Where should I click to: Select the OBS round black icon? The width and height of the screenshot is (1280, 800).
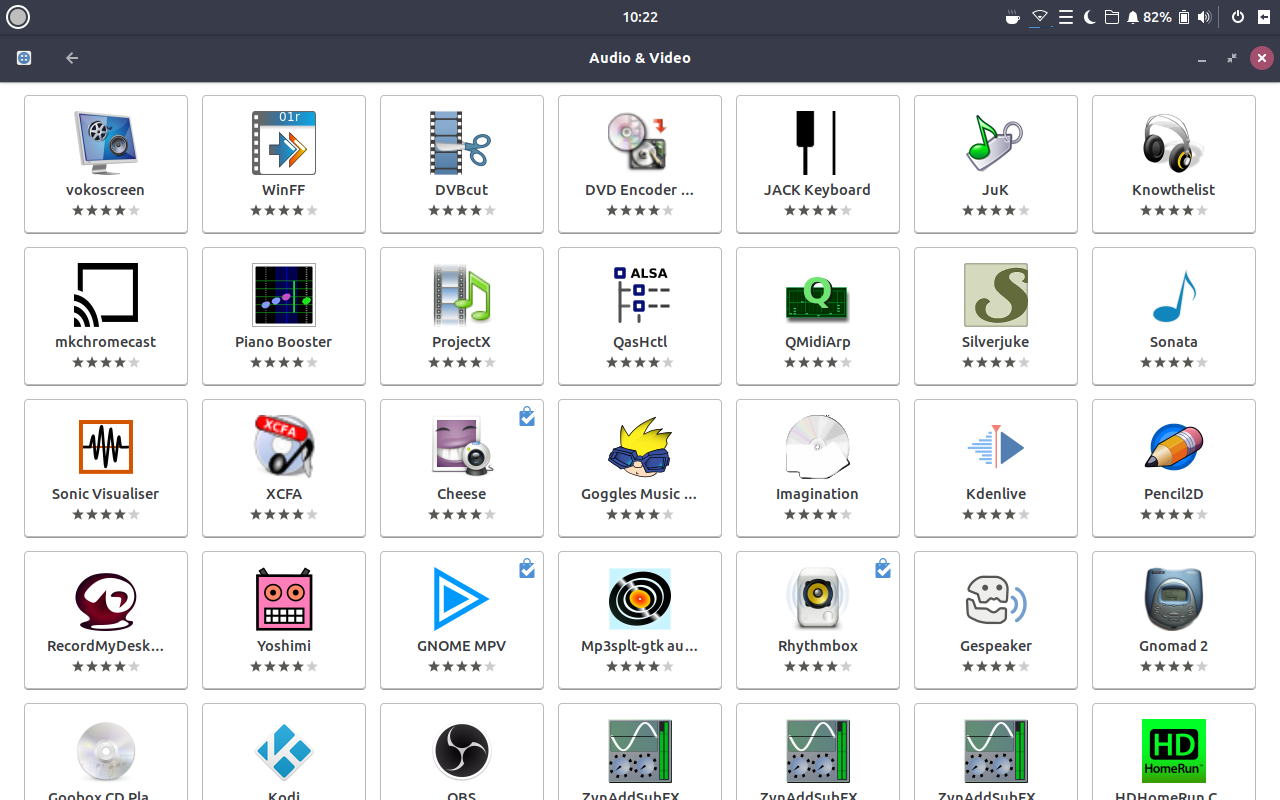point(462,751)
